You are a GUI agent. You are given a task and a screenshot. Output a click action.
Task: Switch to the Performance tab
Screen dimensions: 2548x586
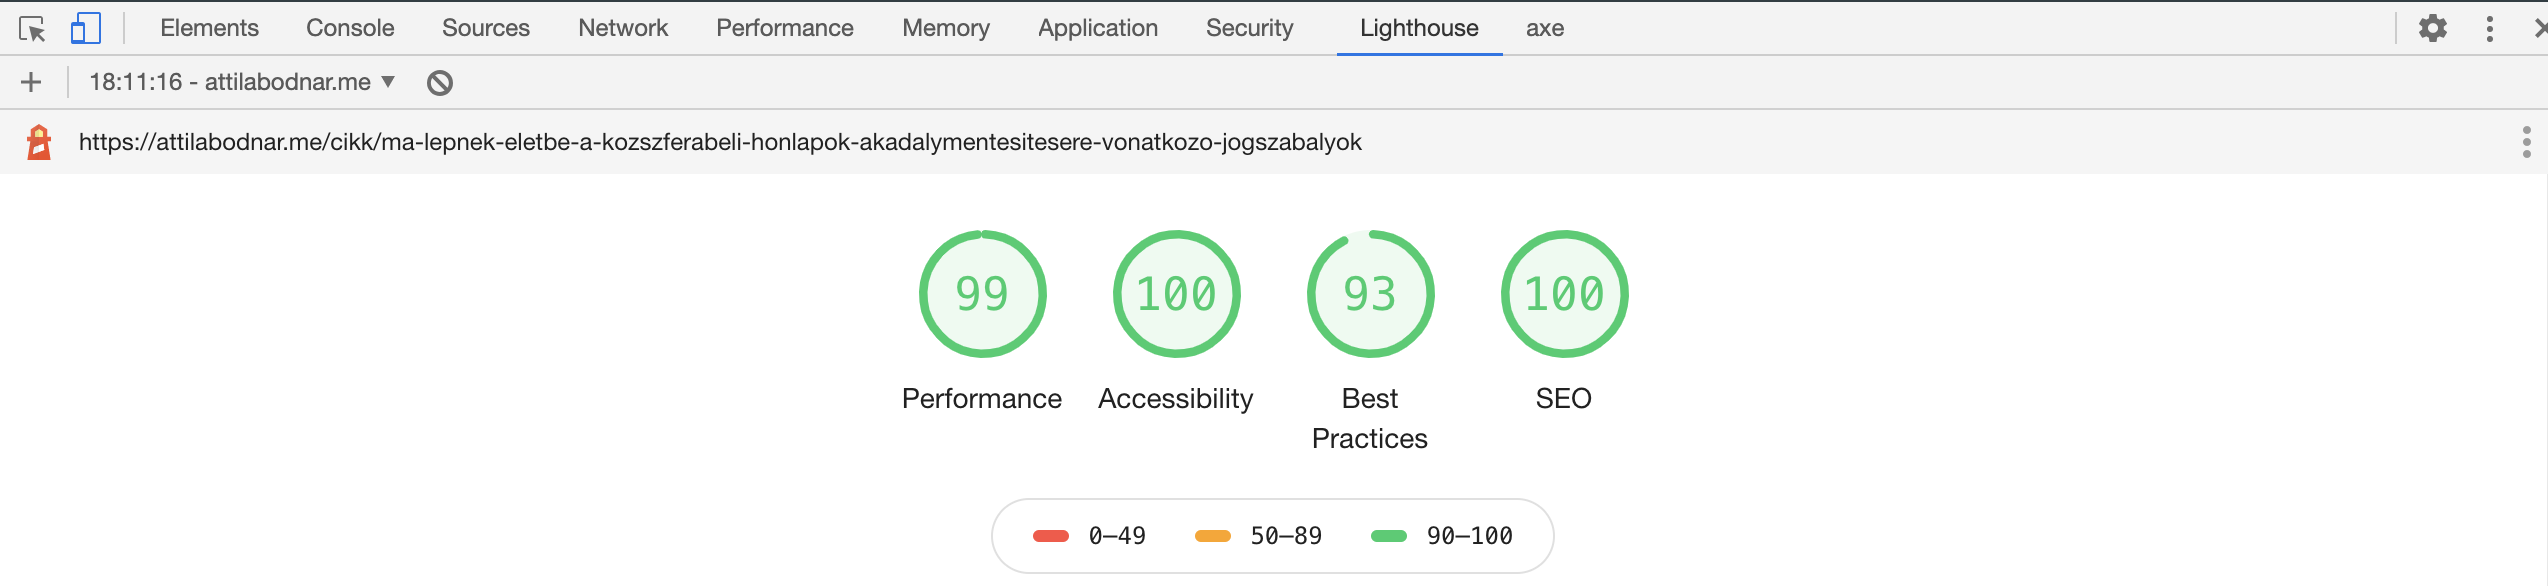(785, 28)
